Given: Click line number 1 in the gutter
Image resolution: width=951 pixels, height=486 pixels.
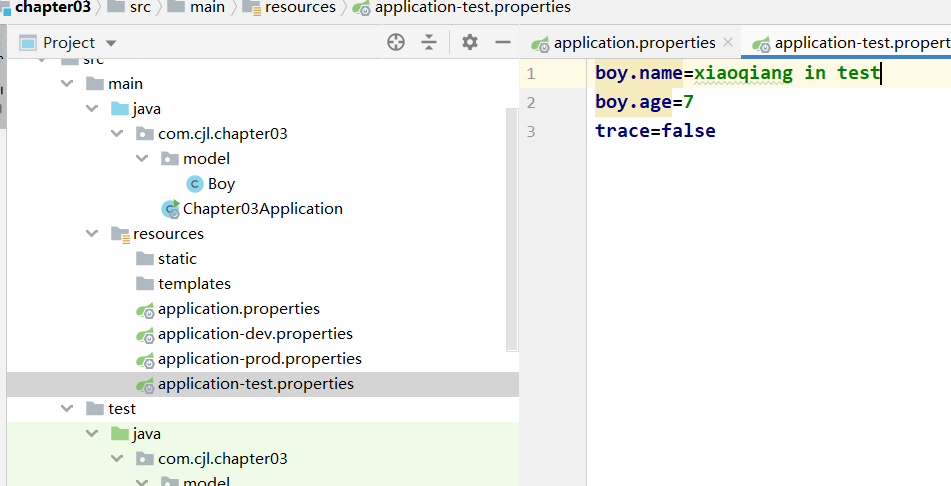Looking at the screenshot, I should 531,73.
